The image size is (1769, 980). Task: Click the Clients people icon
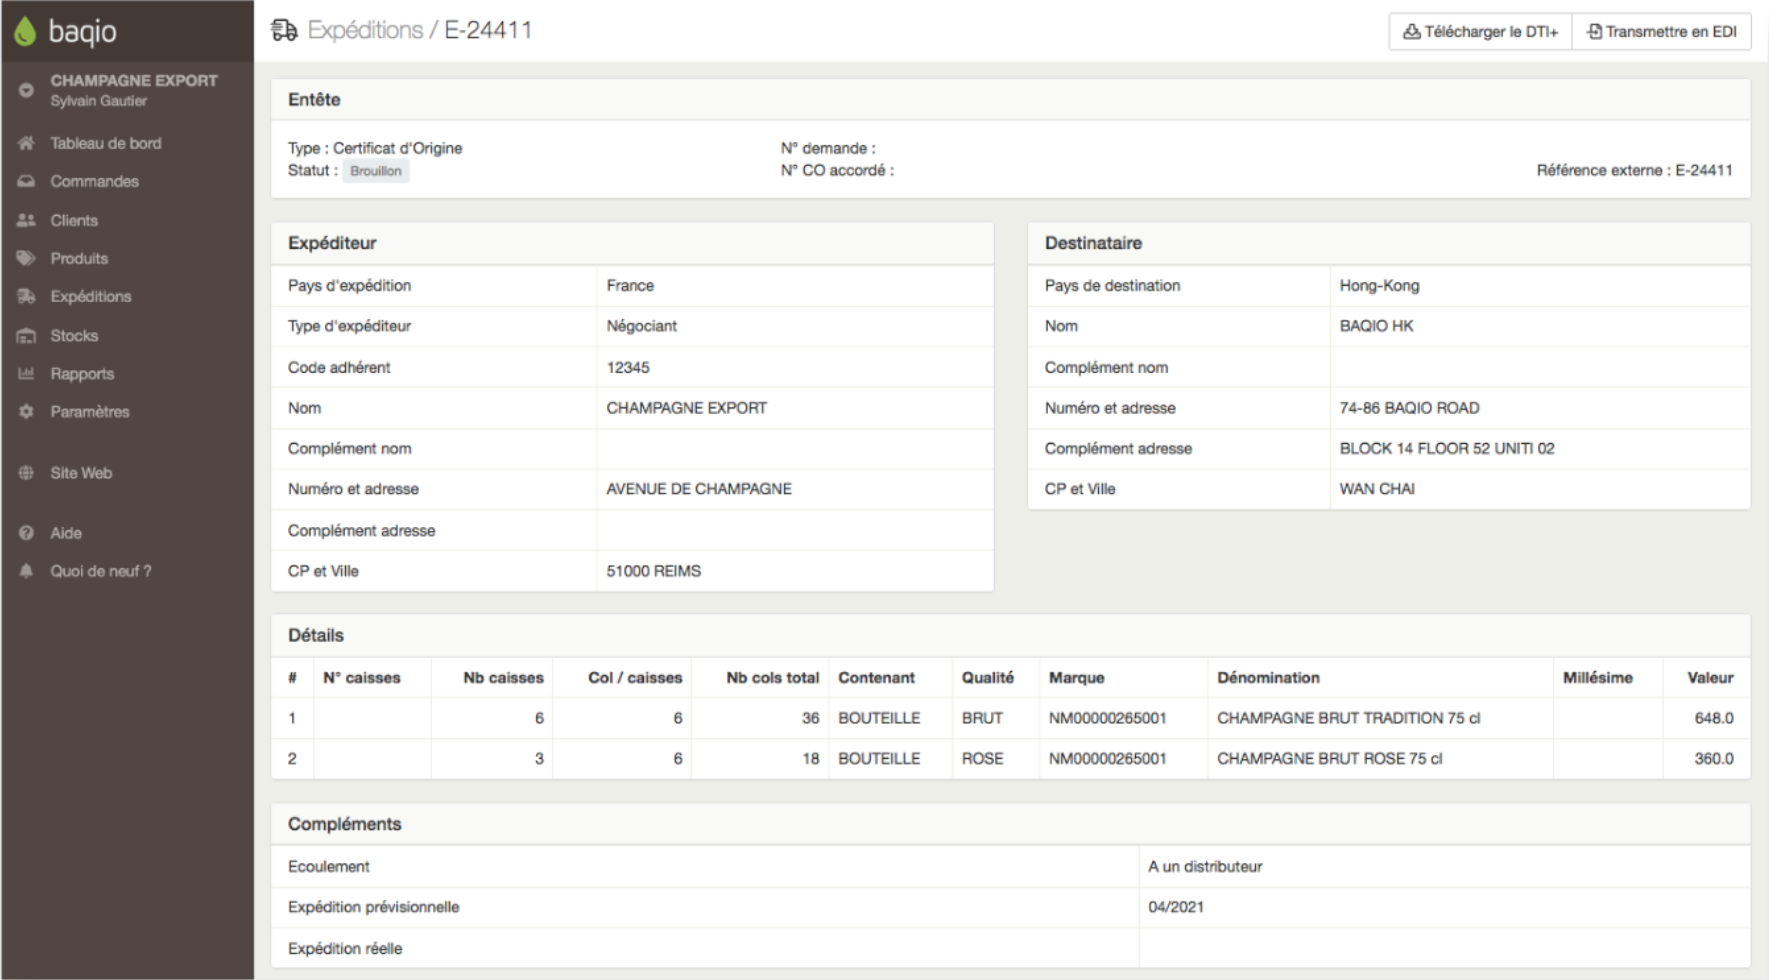click(26, 220)
